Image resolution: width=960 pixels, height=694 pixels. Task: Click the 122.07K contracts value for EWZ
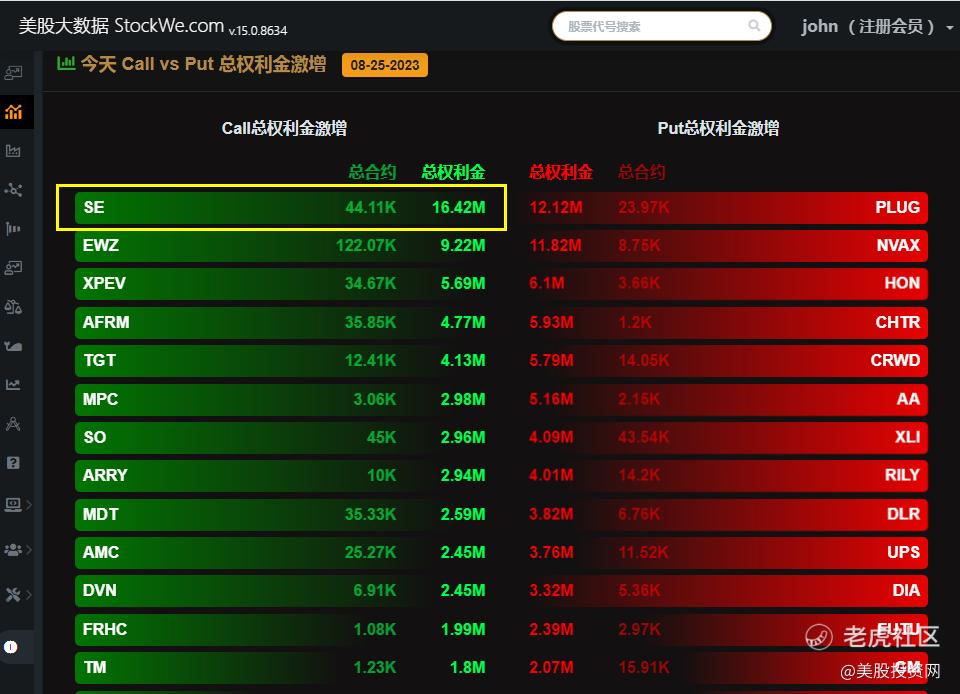tap(366, 245)
